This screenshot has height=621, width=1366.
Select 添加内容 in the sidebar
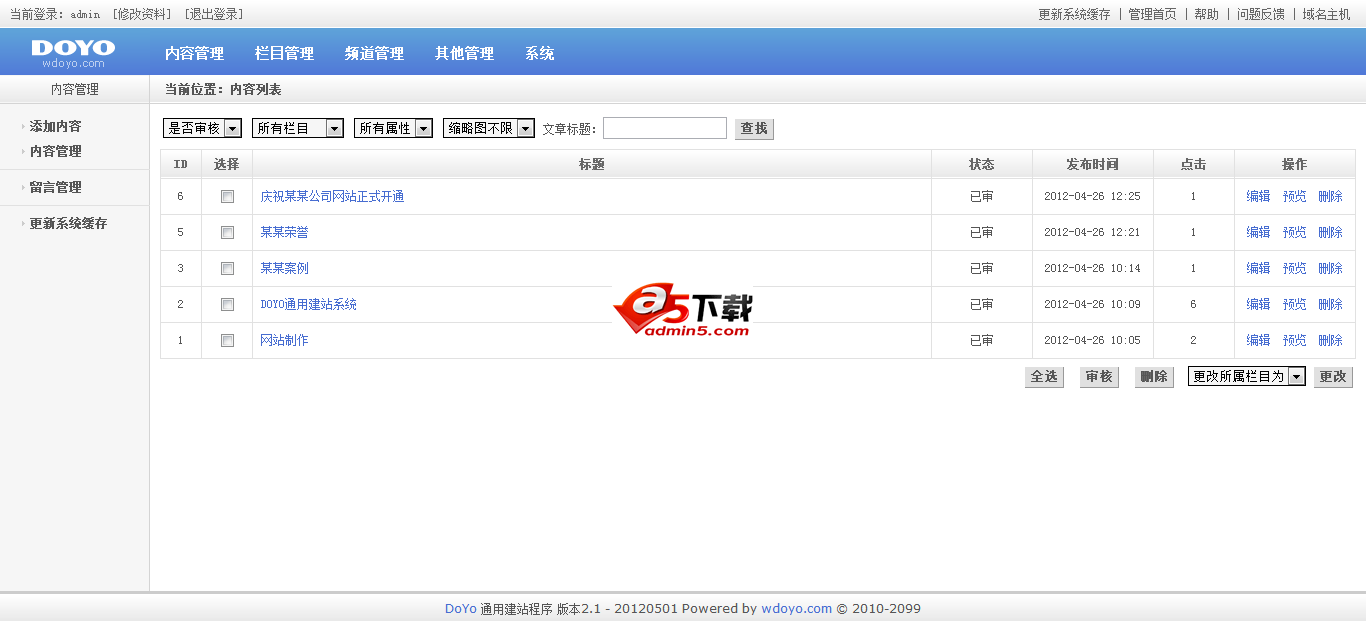[55, 127]
